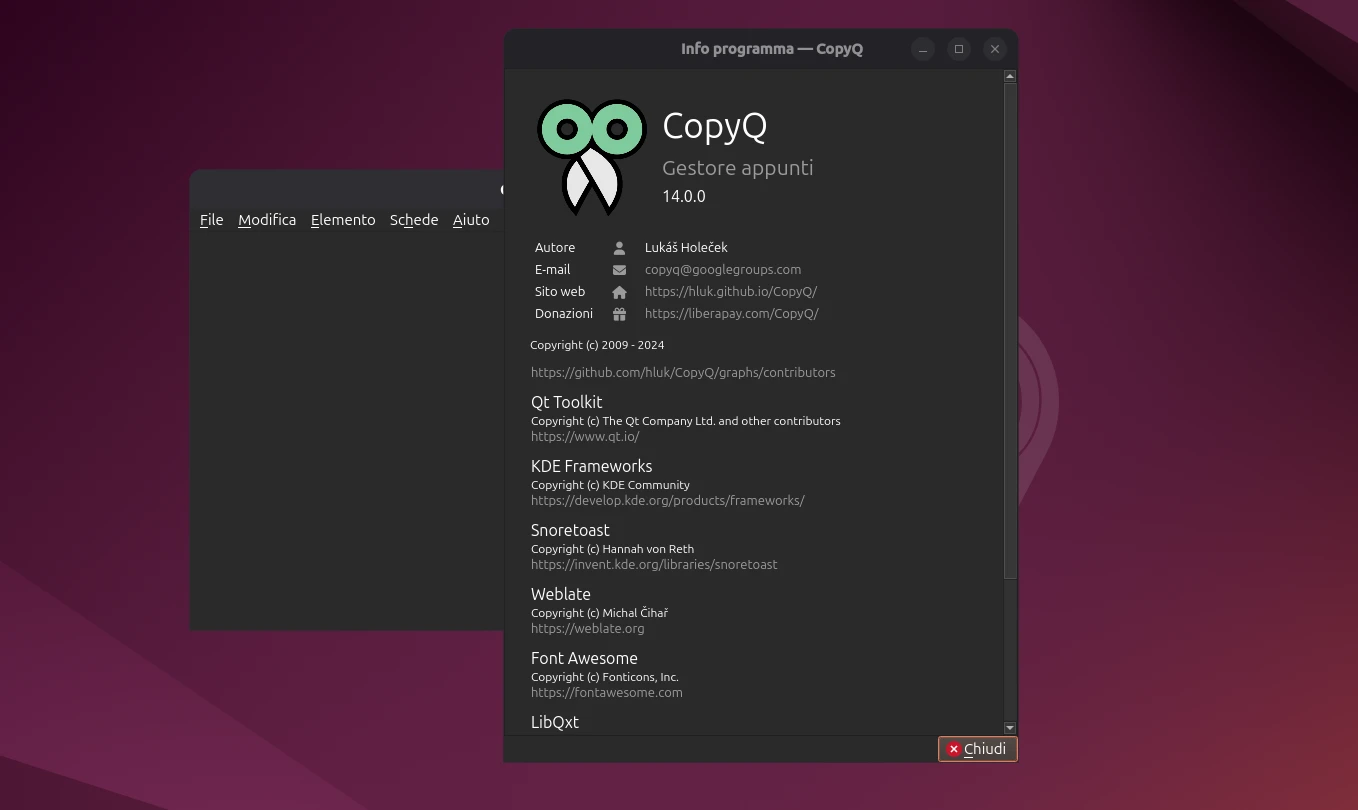Screen dimensions: 1358x810
Task: Click the house icon beside Sito web
Action: (619, 291)
